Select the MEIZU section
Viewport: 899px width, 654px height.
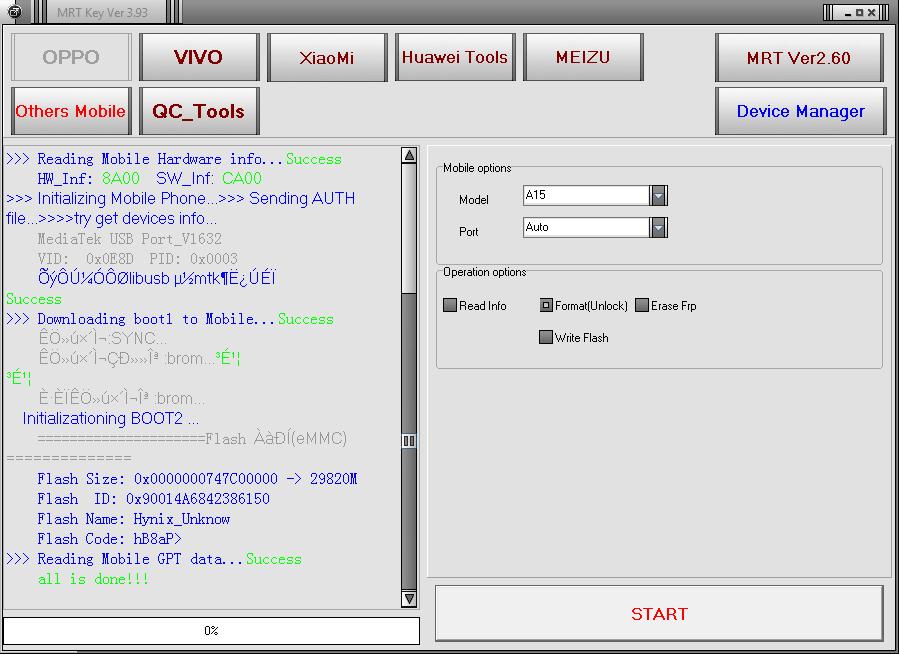(583, 57)
